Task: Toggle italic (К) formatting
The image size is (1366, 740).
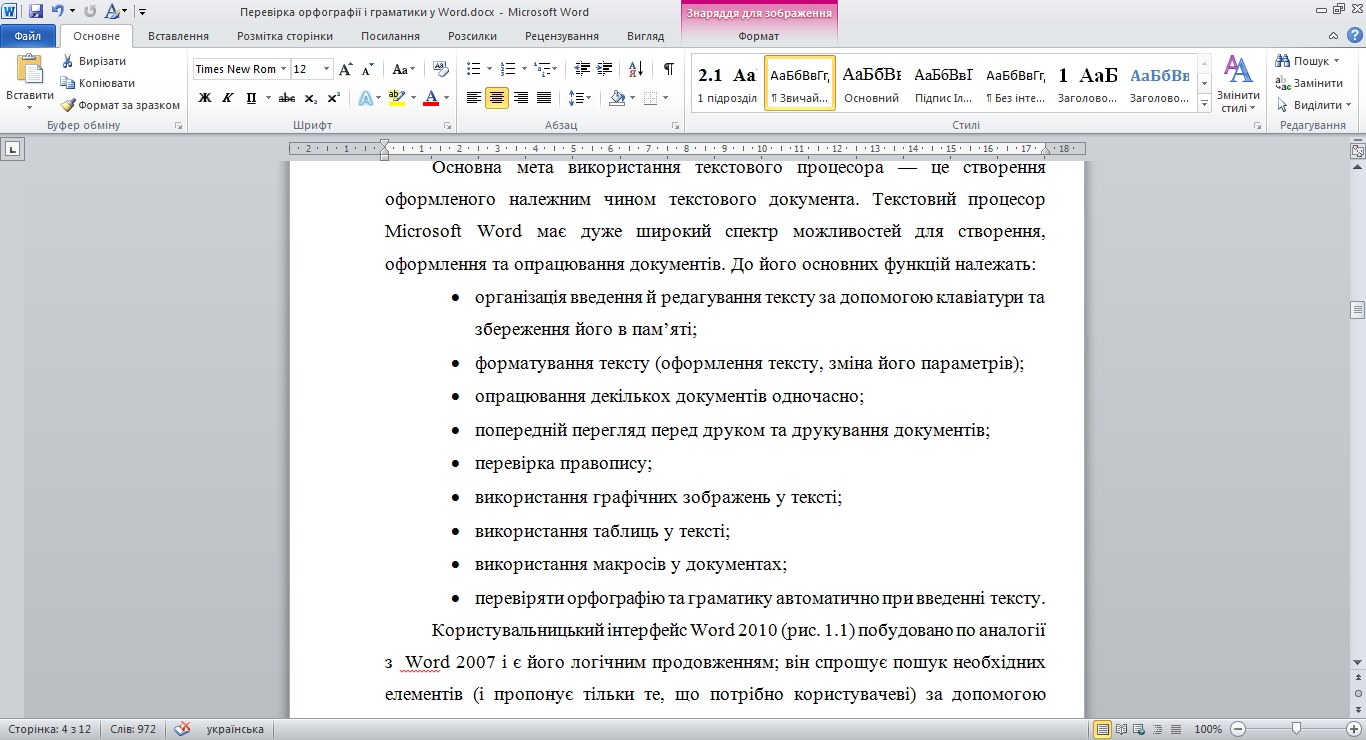Action: click(227, 98)
